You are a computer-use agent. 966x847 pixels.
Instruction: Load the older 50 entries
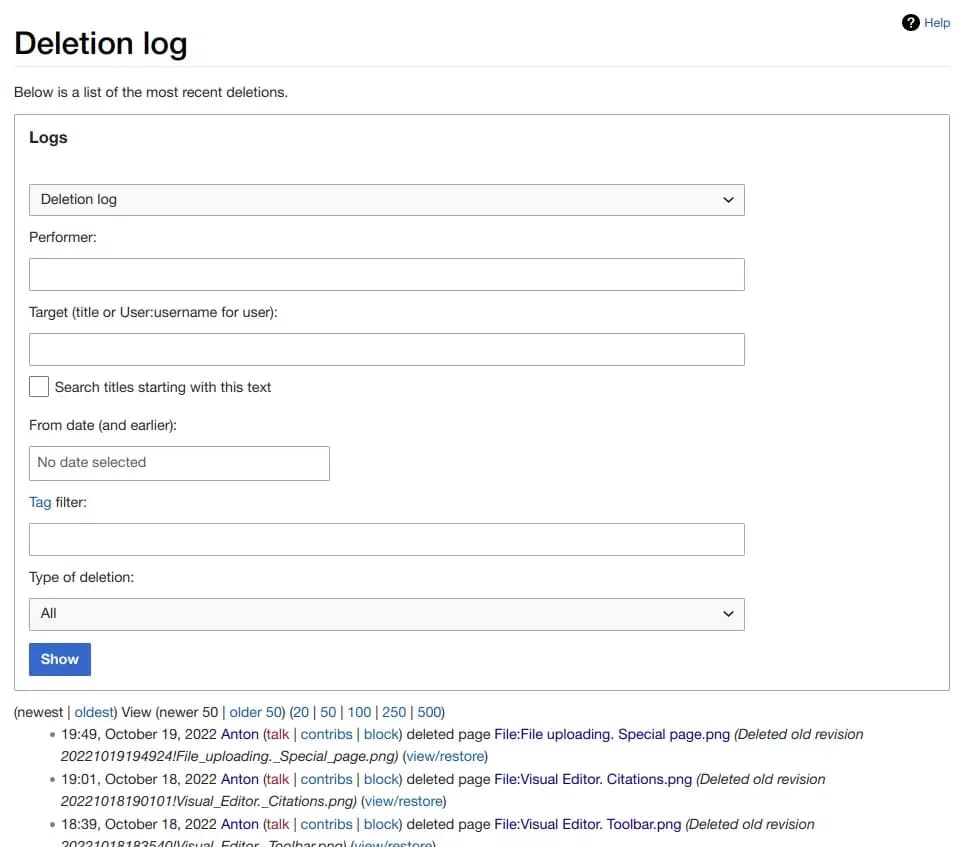[255, 712]
